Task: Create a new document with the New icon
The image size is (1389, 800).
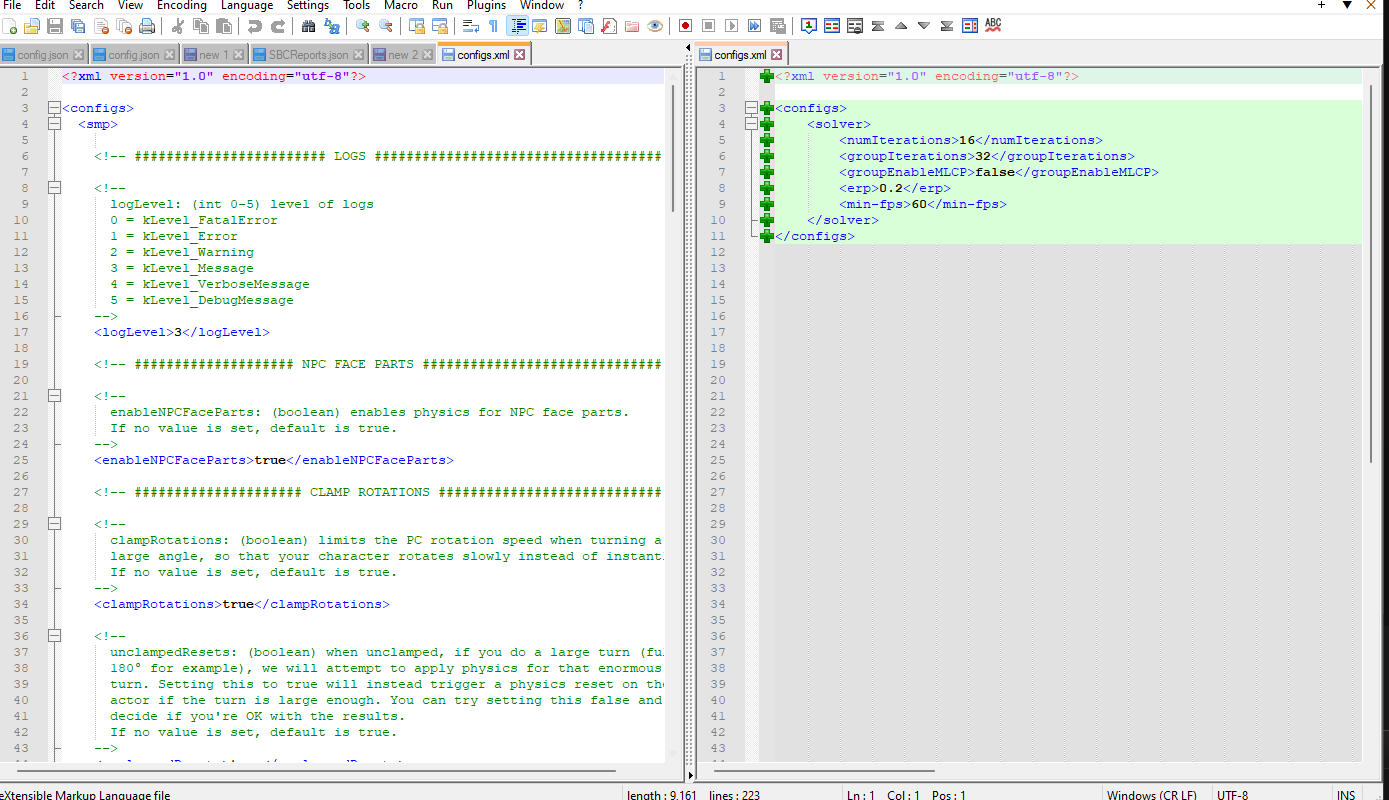Action: tap(9, 26)
